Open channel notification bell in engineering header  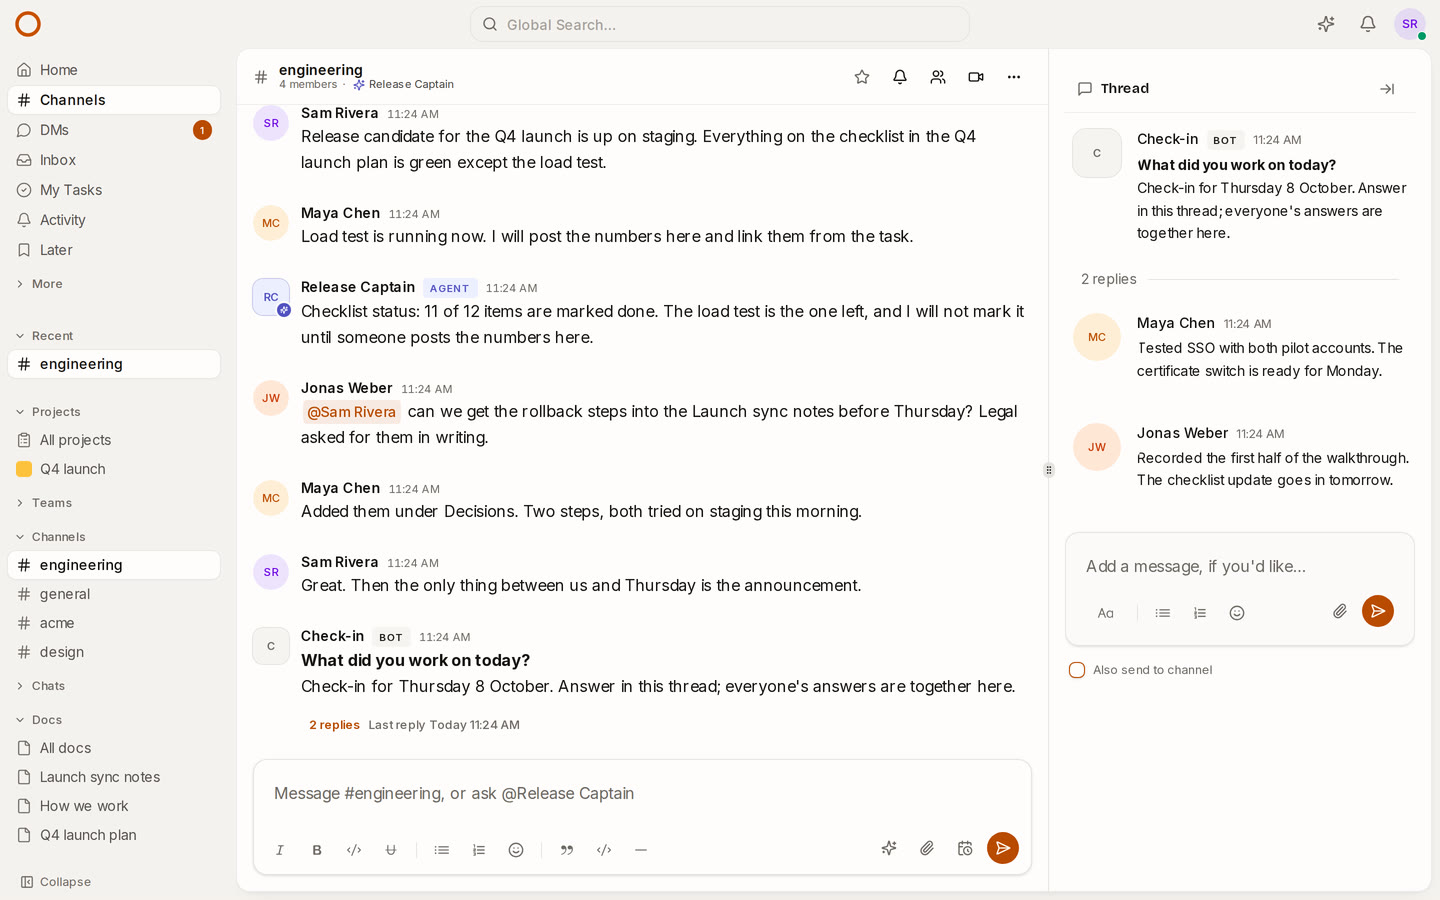click(x=900, y=77)
